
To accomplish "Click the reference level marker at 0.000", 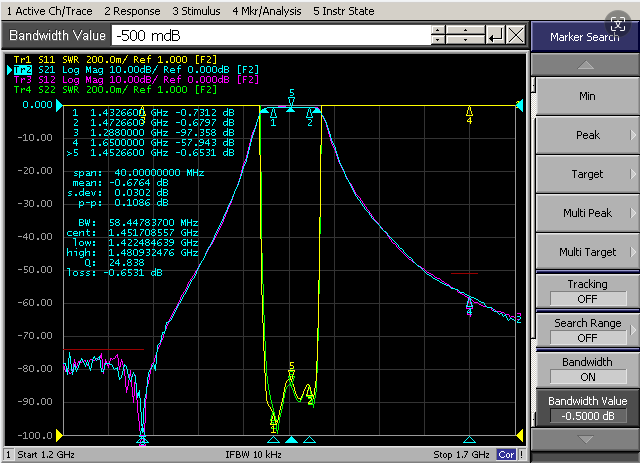I will (59, 105).
